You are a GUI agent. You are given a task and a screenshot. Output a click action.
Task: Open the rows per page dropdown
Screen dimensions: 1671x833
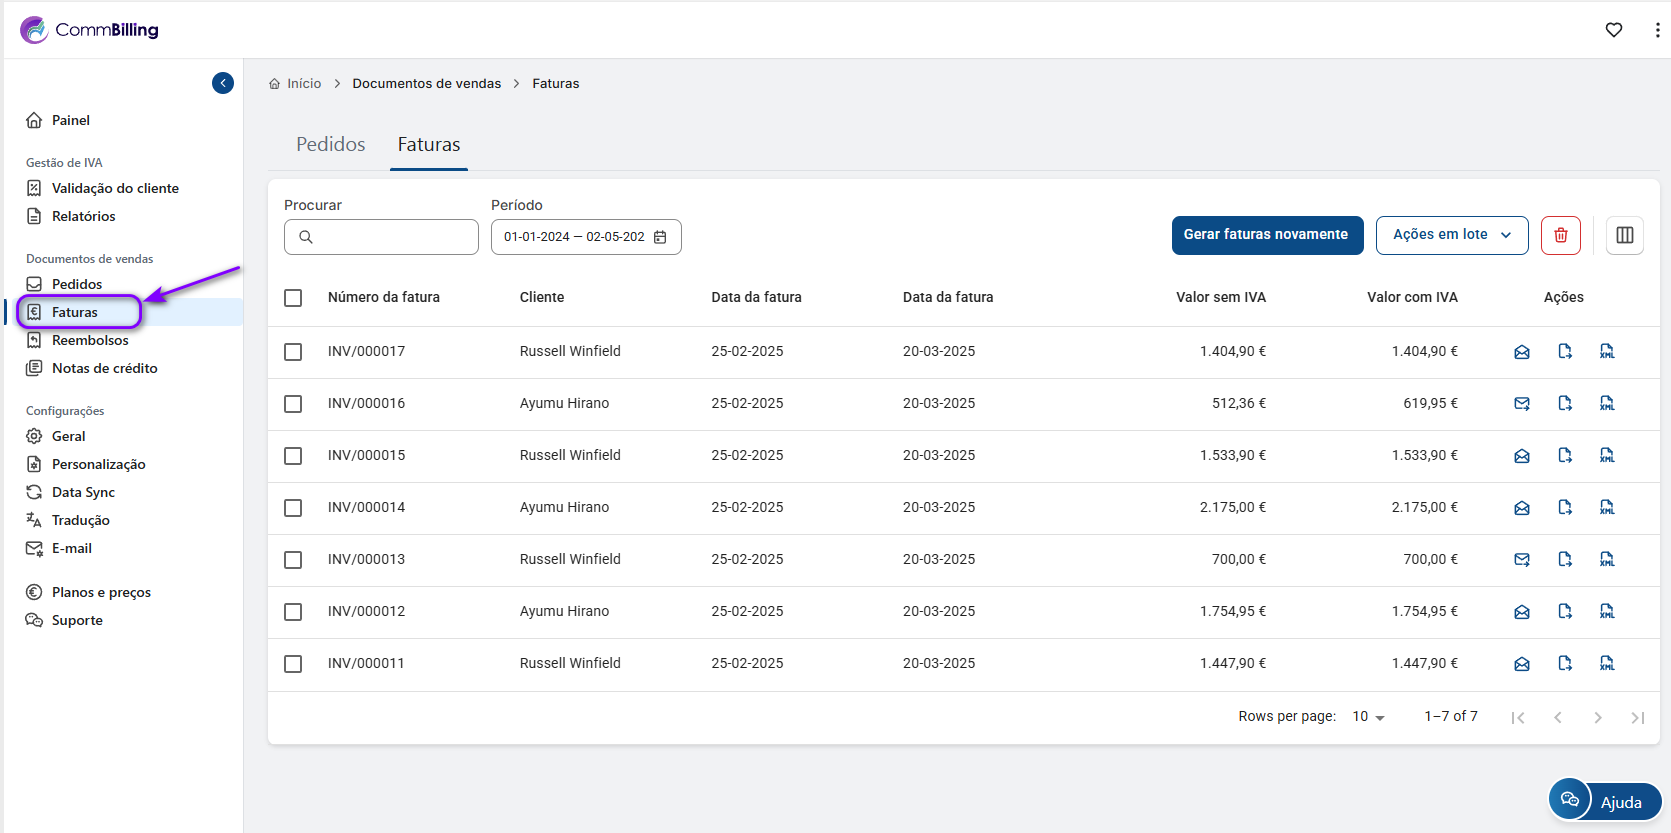click(1368, 717)
